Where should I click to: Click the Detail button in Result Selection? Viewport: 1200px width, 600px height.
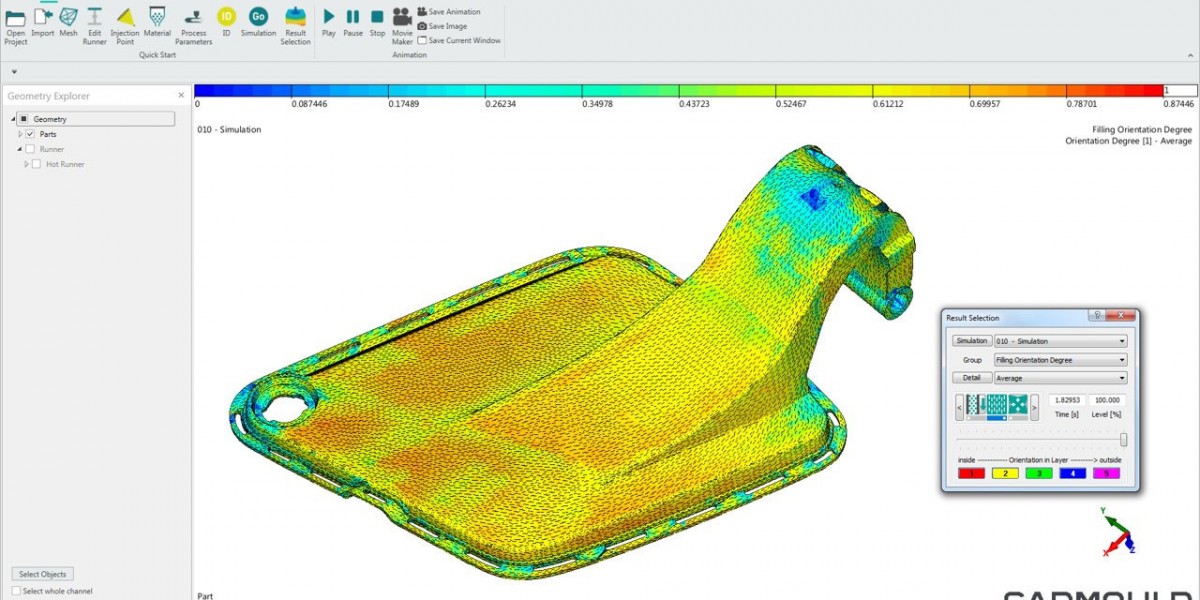click(971, 378)
